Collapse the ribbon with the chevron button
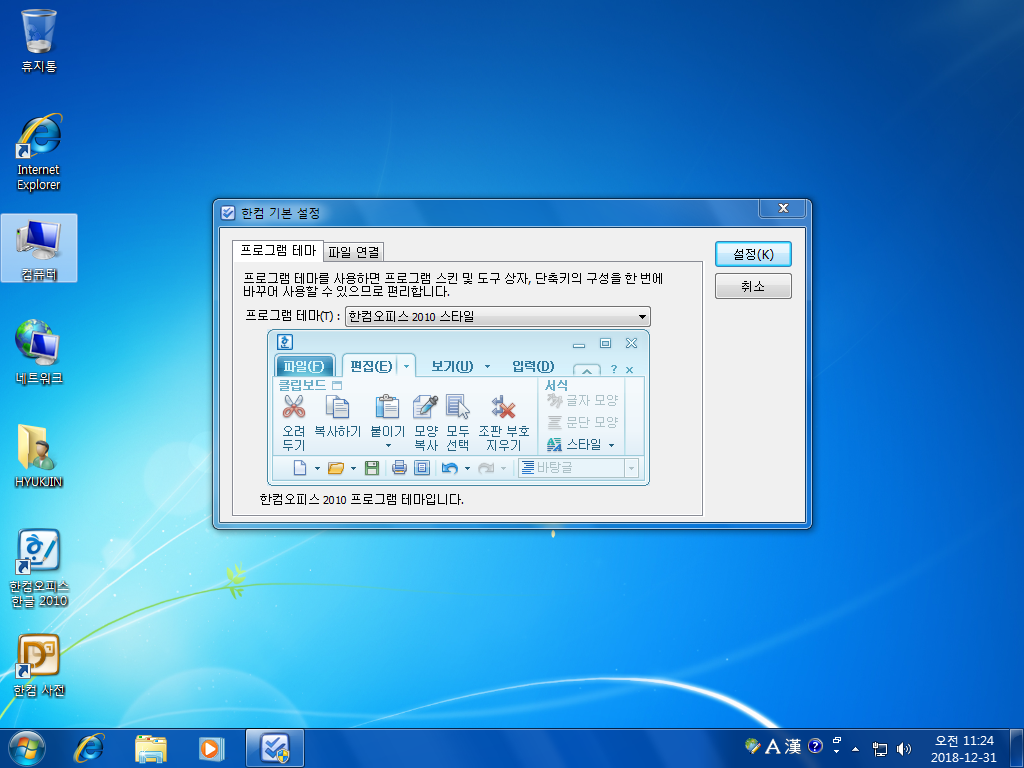The image size is (1024, 768). pyautogui.click(x=586, y=370)
